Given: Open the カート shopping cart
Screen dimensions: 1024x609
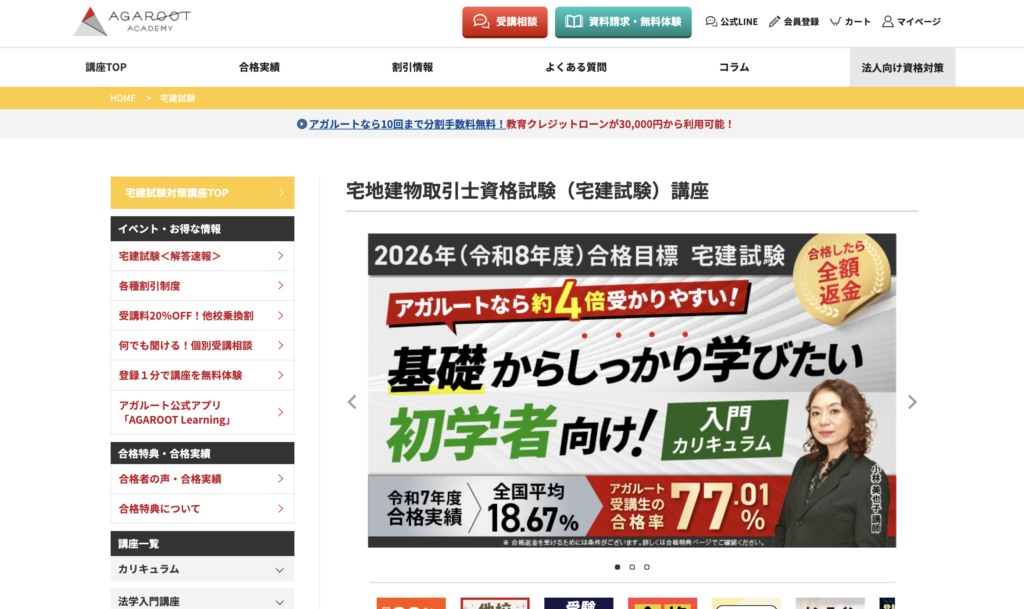Looking at the screenshot, I should pos(835,22).
